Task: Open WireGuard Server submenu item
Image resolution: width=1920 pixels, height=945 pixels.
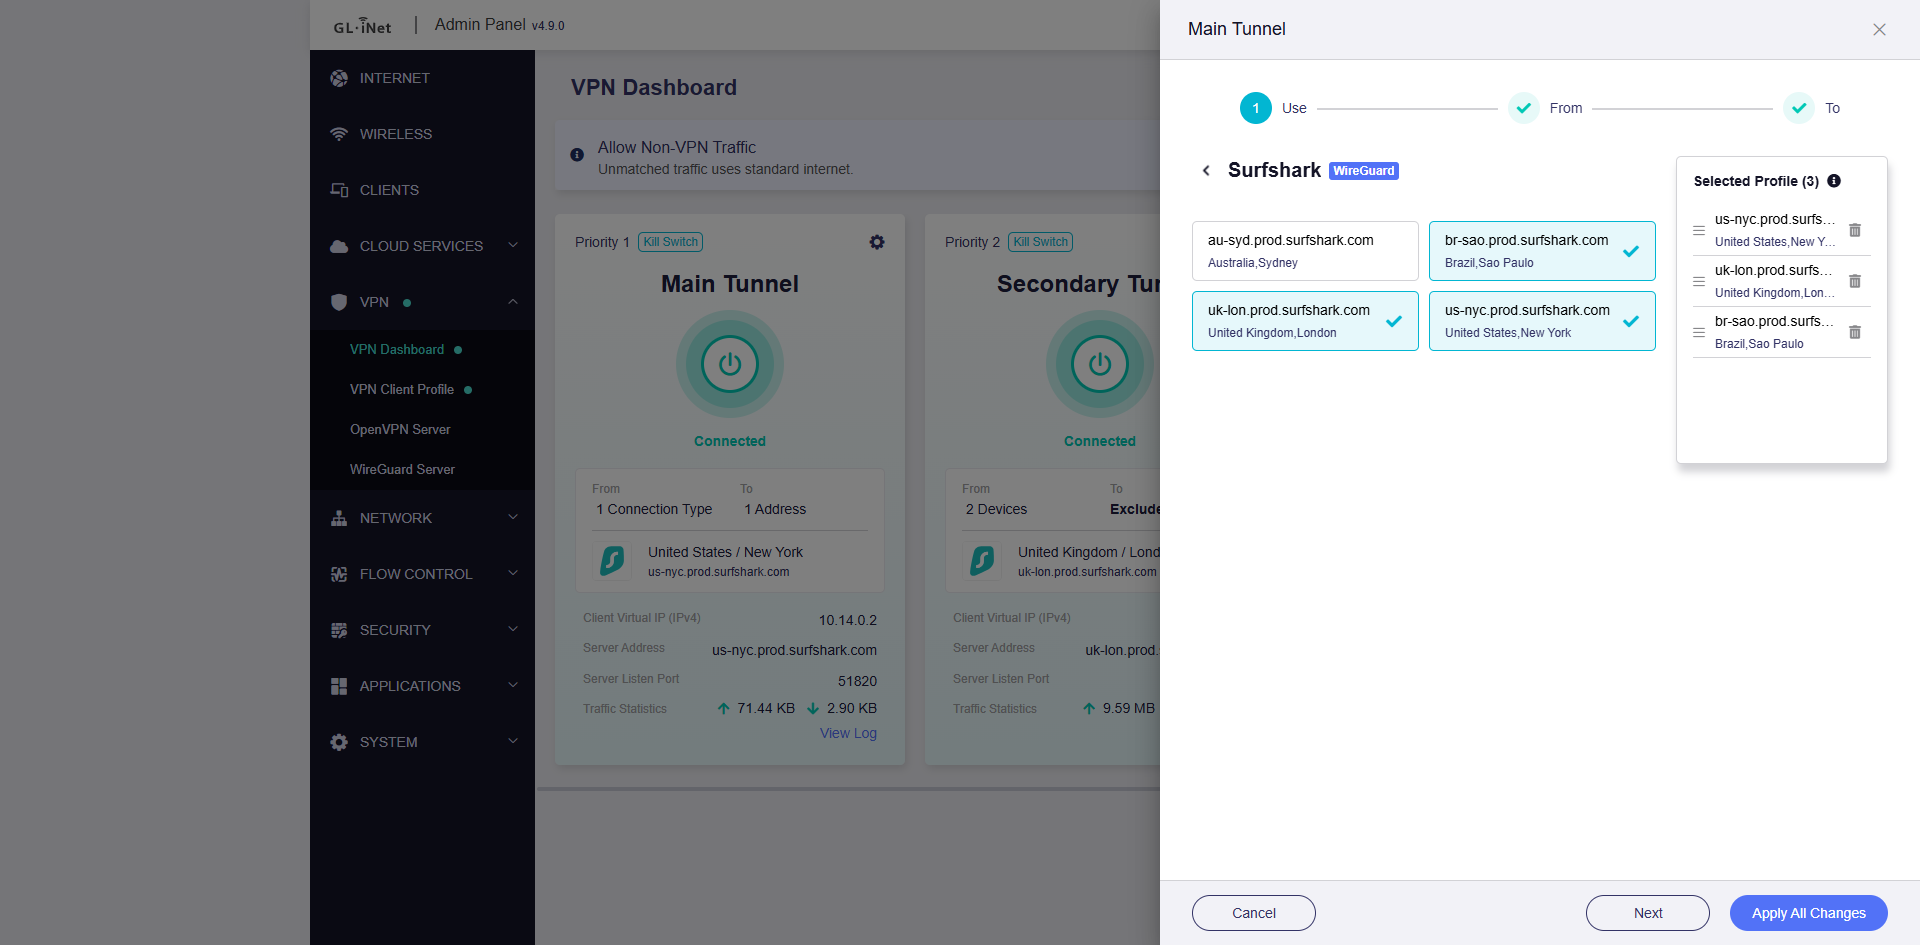Action: click(422, 469)
